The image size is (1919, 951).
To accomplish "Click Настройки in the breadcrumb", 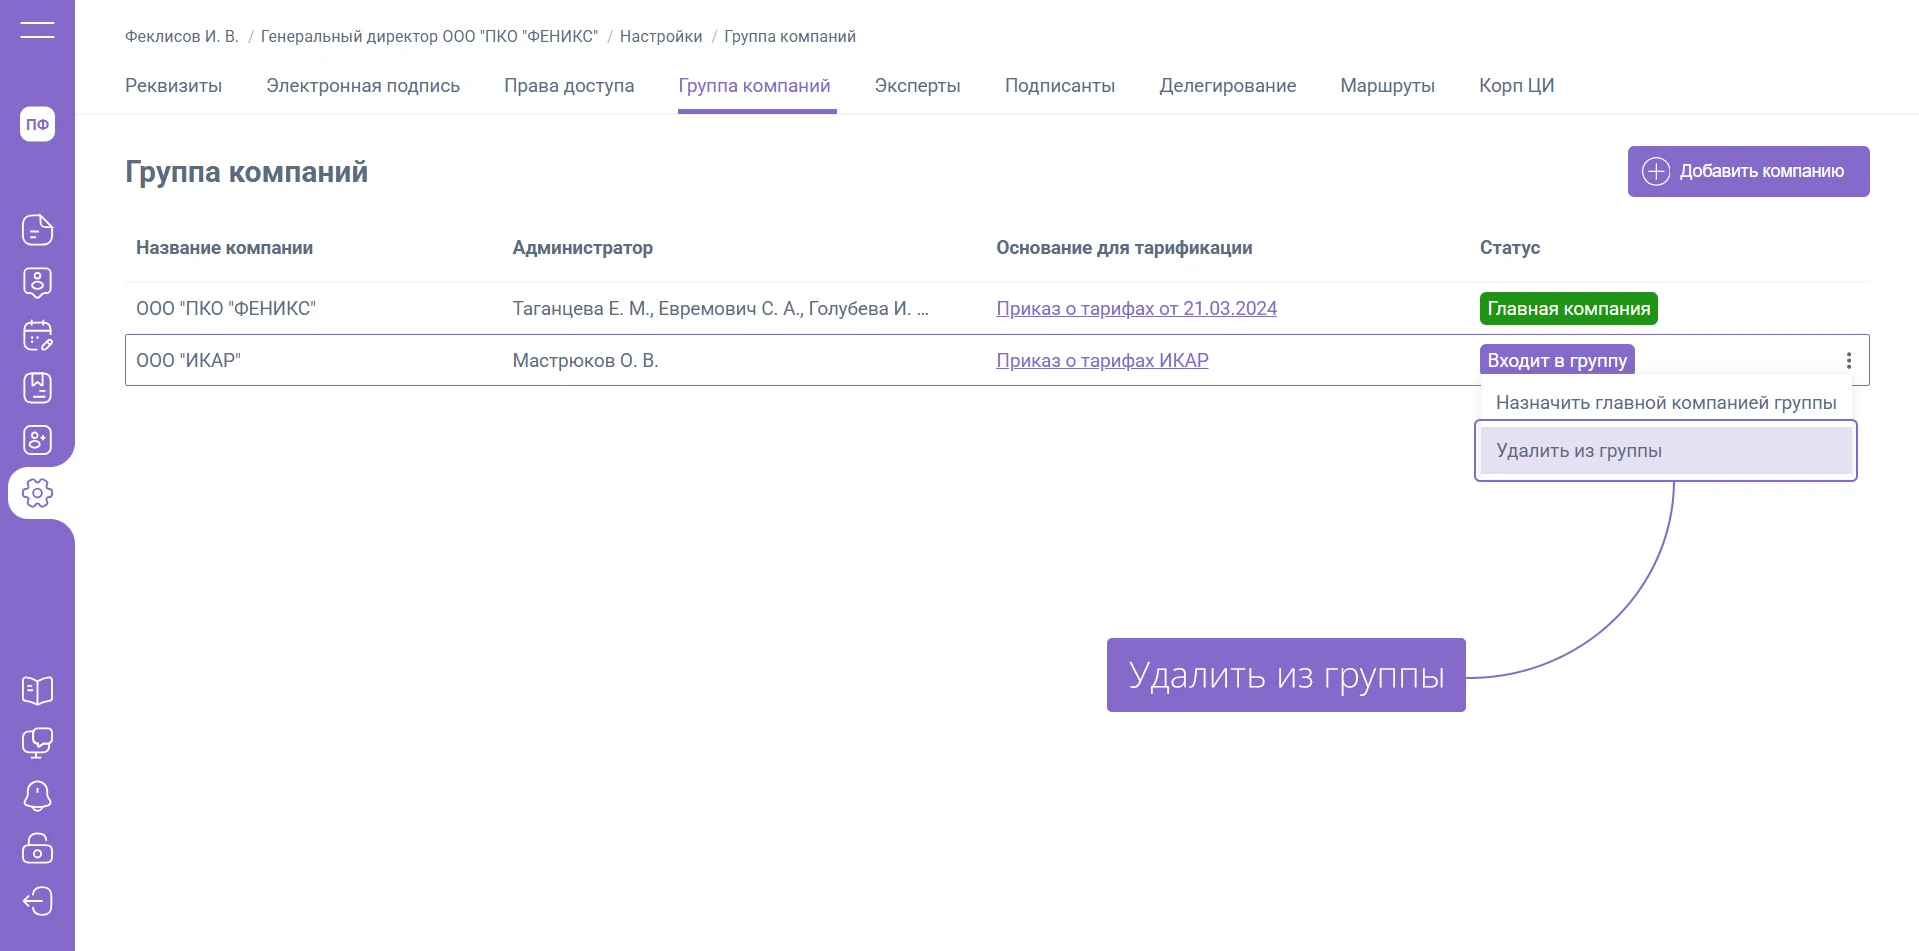I will click(x=661, y=37).
